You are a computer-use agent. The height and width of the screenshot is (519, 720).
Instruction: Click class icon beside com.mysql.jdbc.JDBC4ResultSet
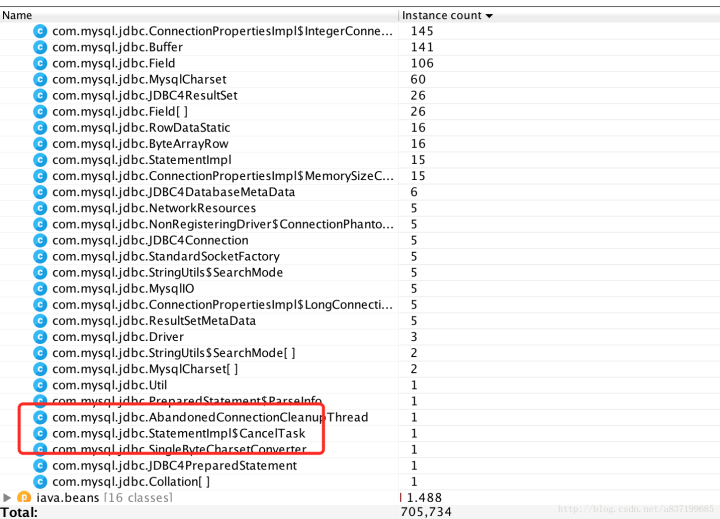40,96
